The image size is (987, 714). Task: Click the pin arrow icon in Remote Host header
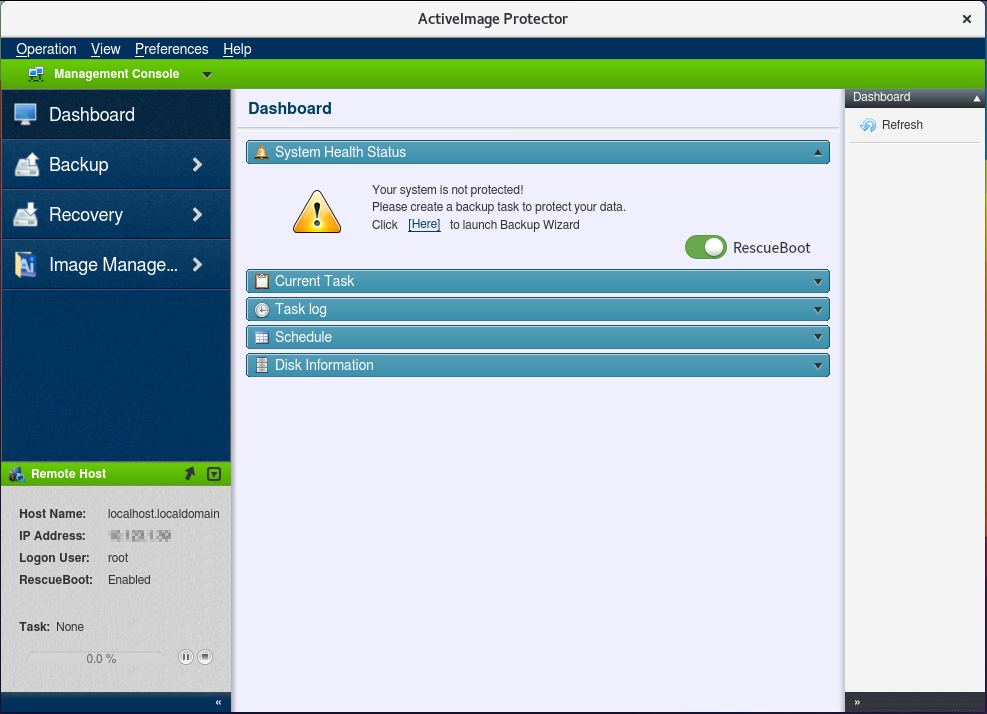click(190, 474)
